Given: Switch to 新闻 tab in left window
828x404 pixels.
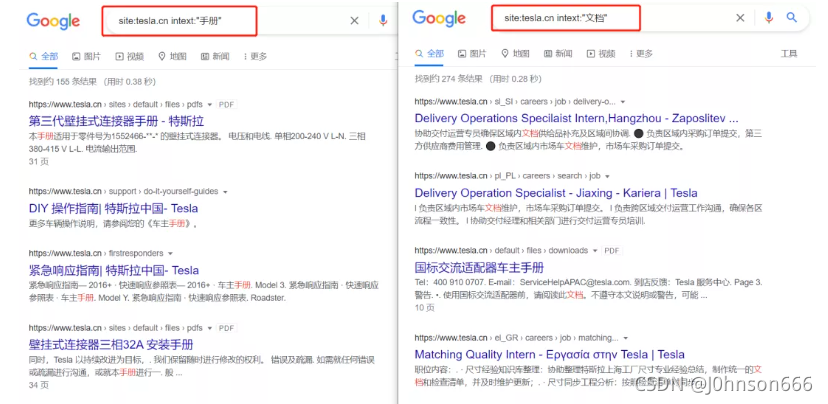Looking at the screenshot, I should coord(215,57).
